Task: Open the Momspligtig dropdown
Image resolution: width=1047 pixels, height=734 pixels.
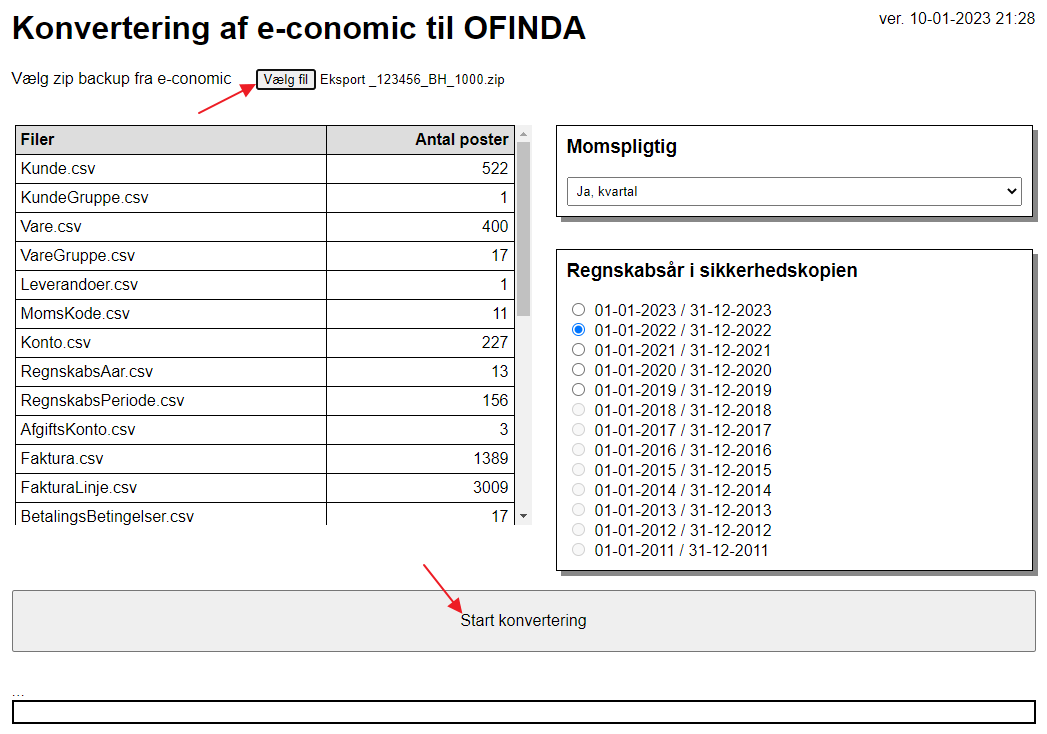Action: pos(794,192)
